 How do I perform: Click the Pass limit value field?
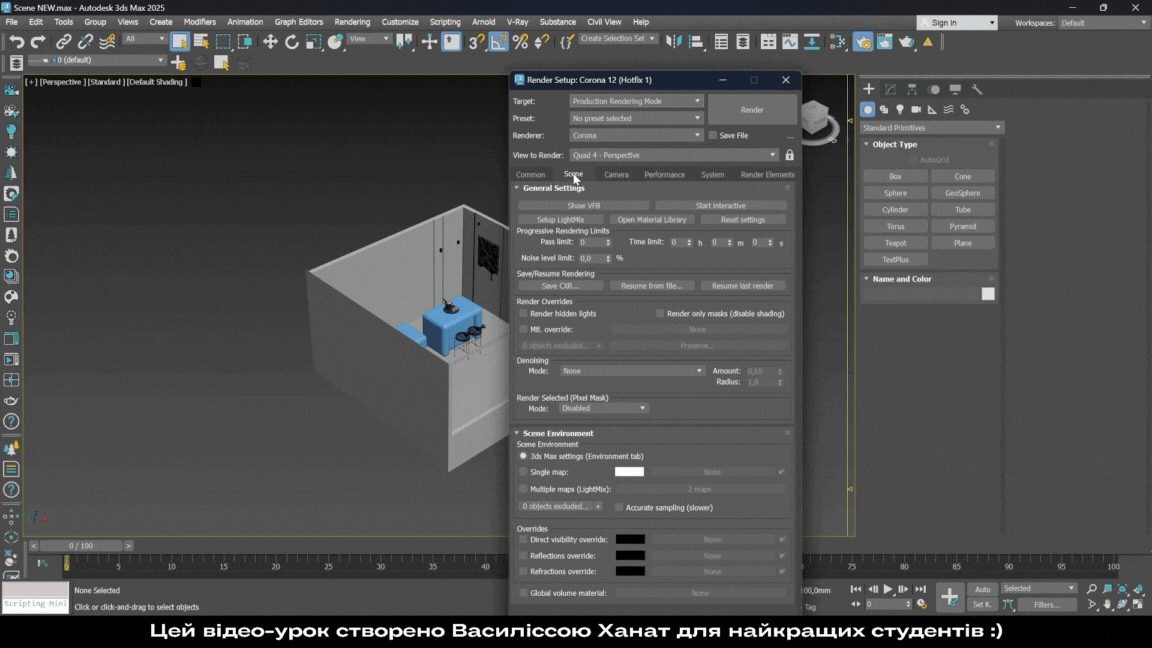[591, 242]
